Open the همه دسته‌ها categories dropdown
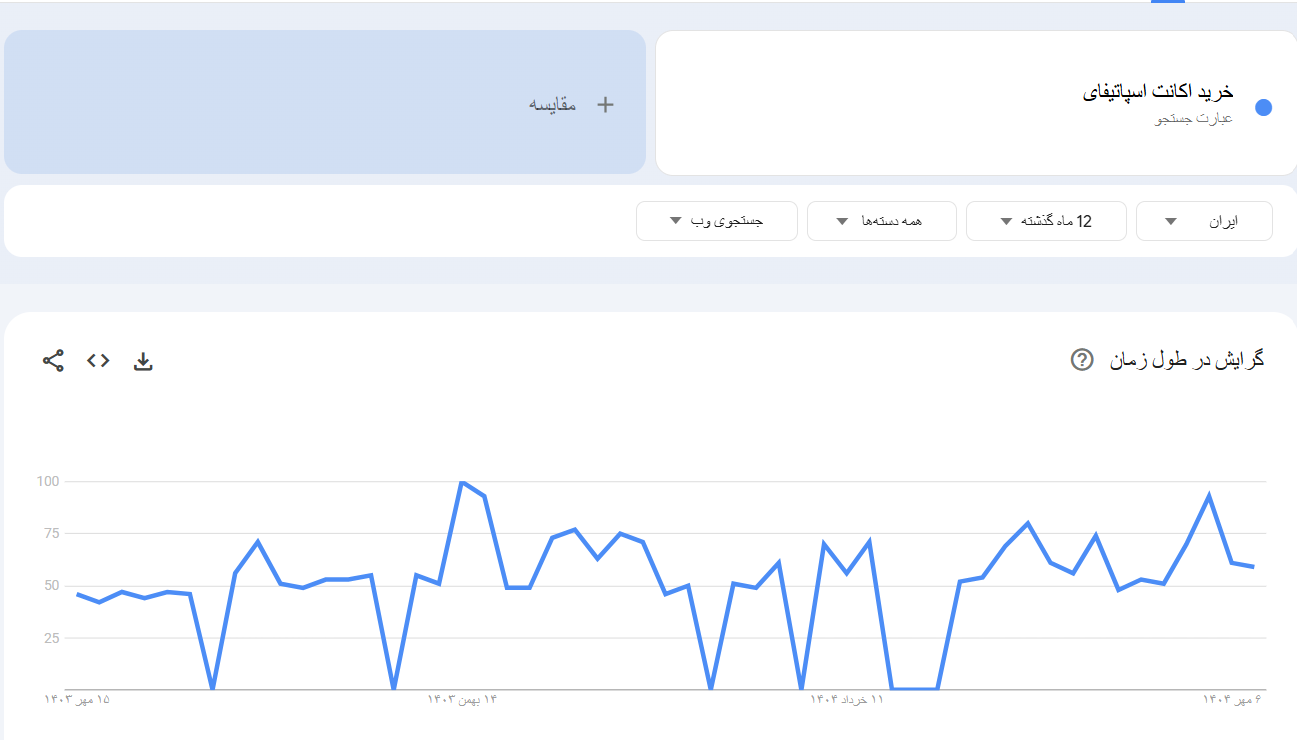 (x=881, y=221)
